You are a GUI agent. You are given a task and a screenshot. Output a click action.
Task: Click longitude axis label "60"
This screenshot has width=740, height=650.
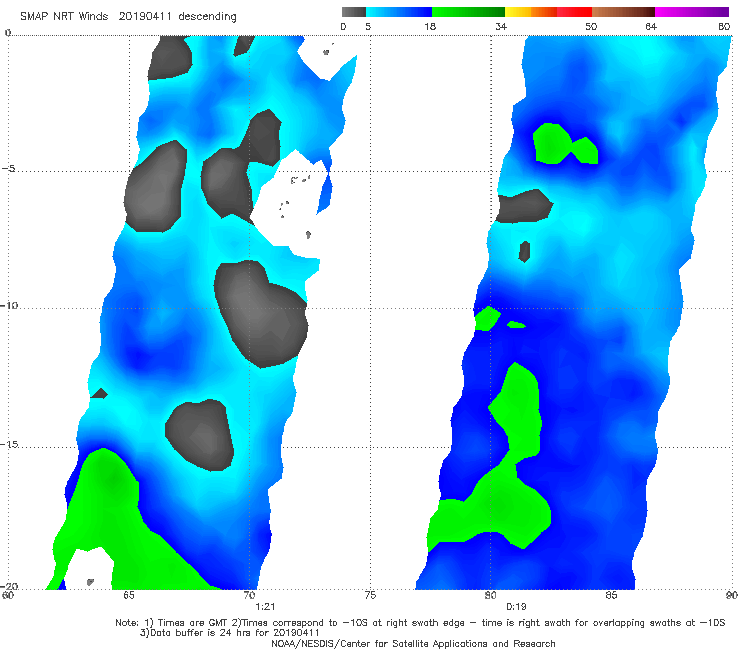(x=8, y=595)
